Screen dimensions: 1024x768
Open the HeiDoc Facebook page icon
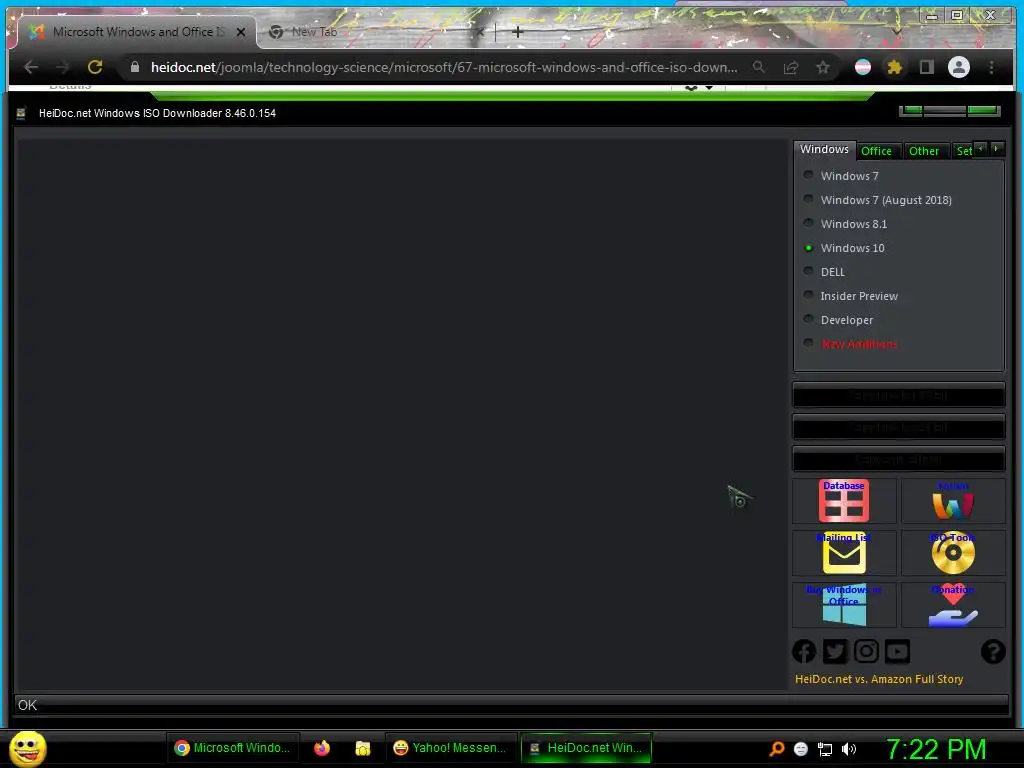point(804,651)
